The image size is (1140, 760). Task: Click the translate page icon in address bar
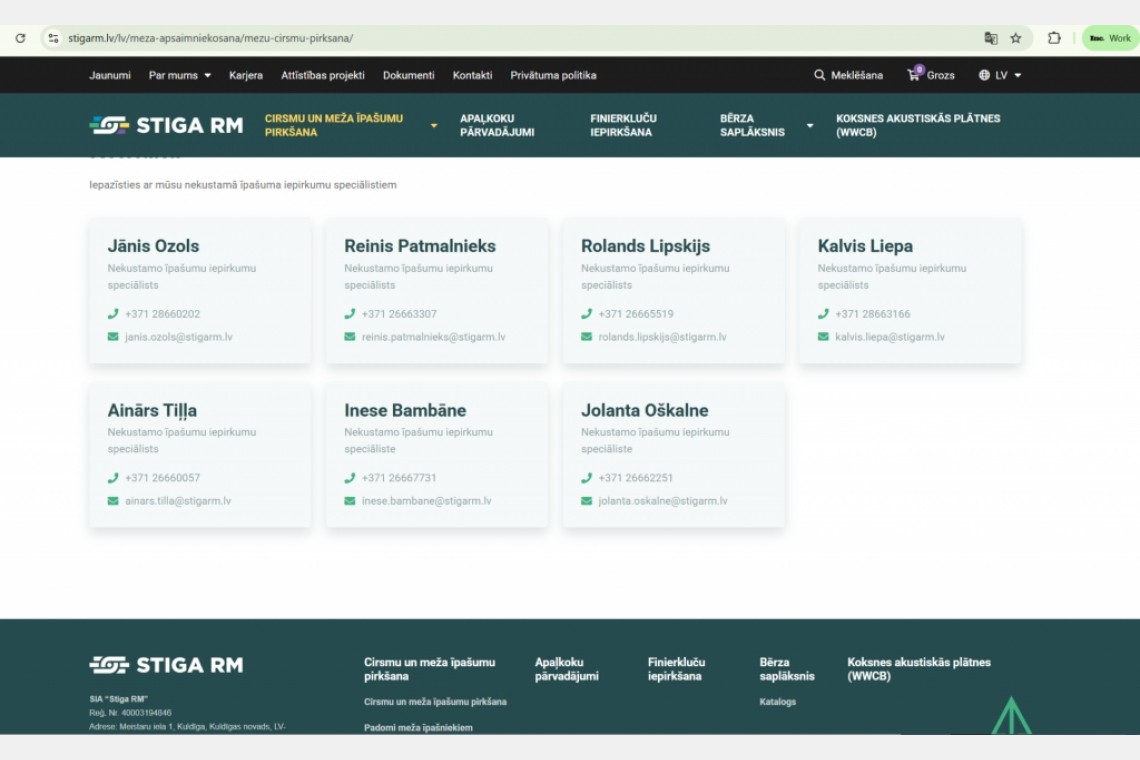(x=991, y=38)
